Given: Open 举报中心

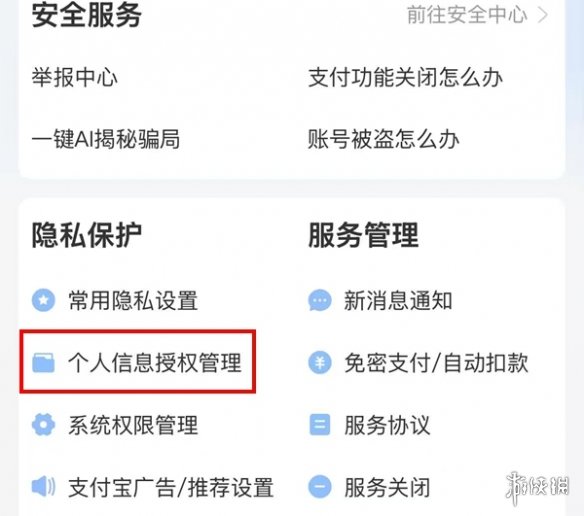Looking at the screenshot, I should point(74,77).
